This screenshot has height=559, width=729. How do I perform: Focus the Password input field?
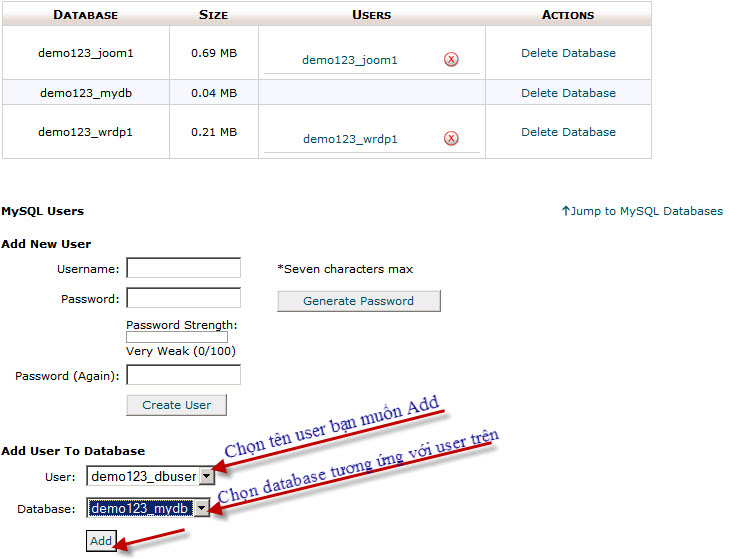[184, 298]
